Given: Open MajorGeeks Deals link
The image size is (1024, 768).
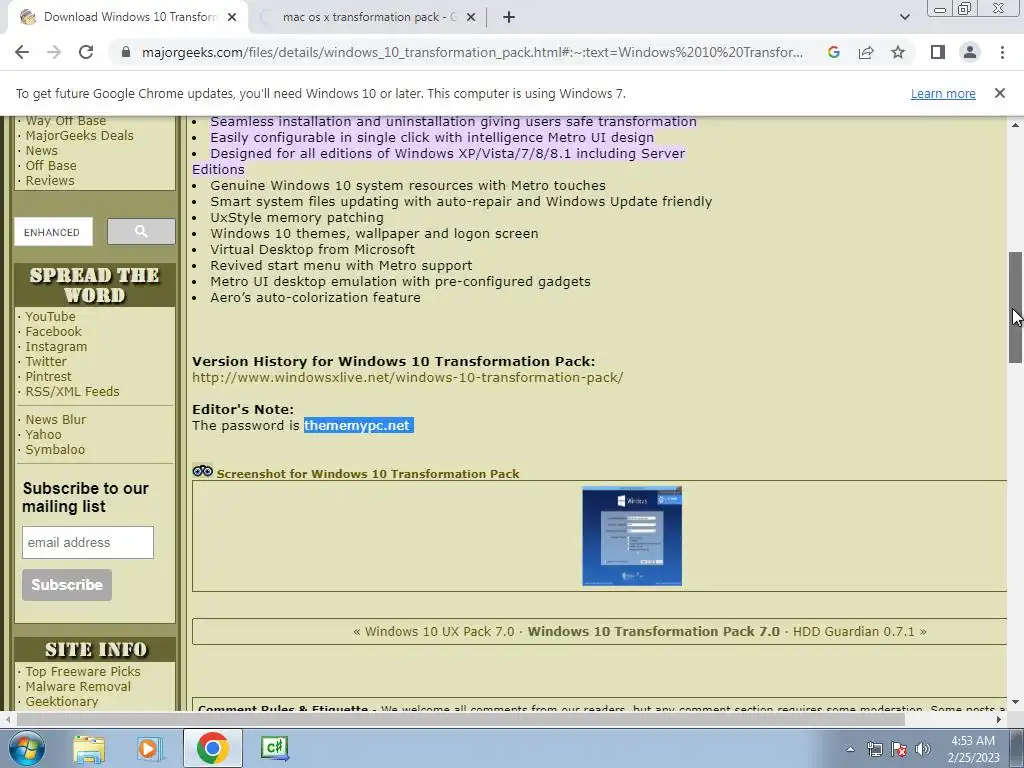Looking at the screenshot, I should [79, 135].
